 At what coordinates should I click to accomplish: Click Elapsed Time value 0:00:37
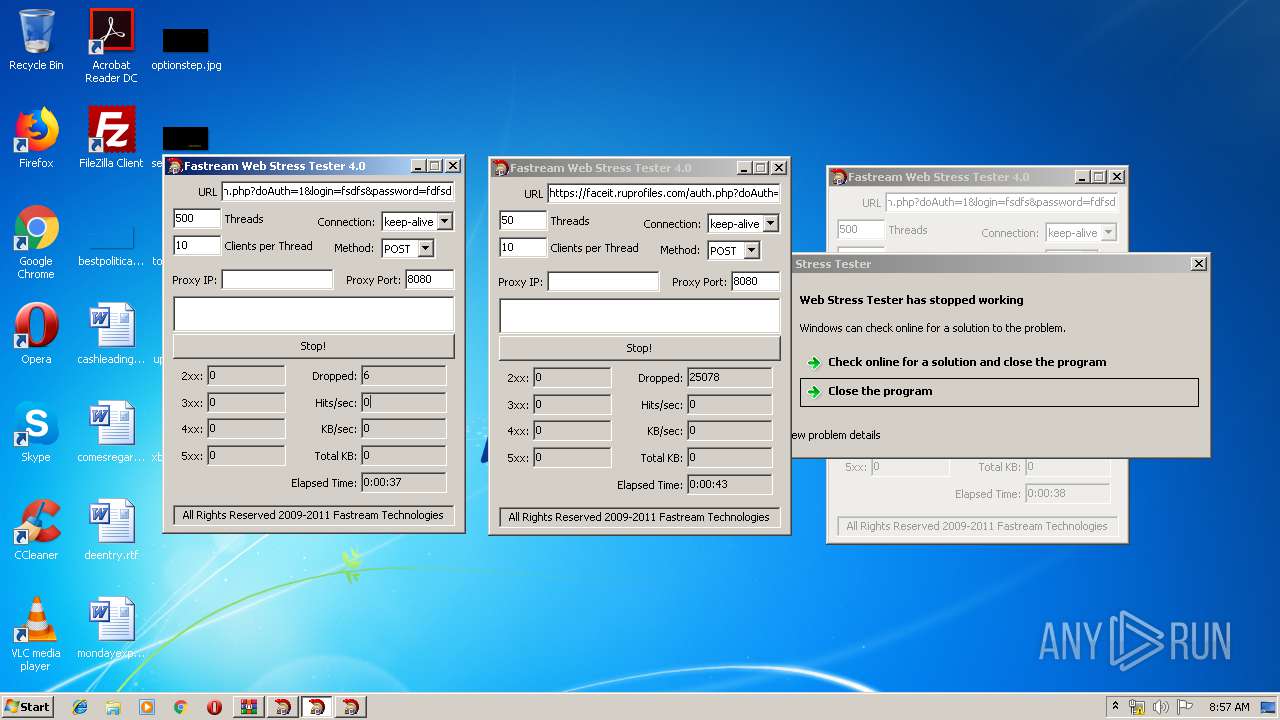point(403,482)
